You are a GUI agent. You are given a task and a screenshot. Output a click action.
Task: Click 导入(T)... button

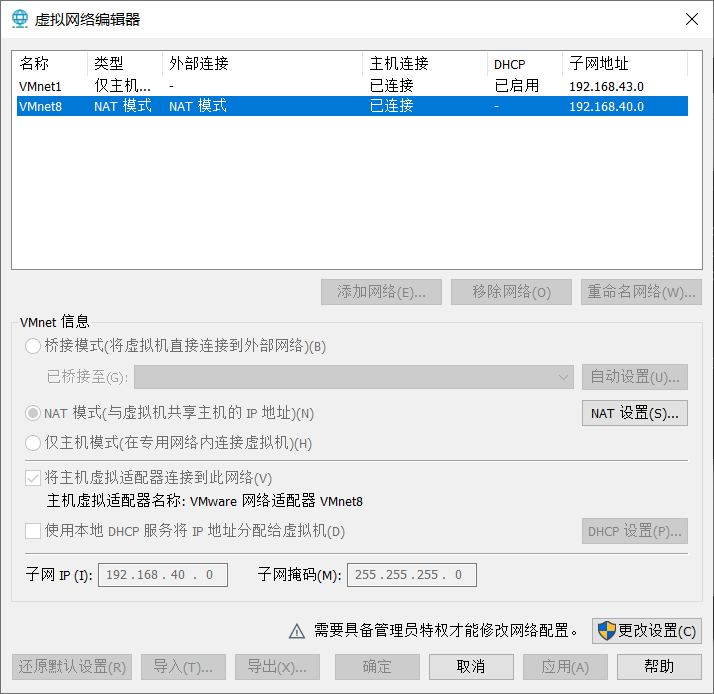[x=184, y=667]
